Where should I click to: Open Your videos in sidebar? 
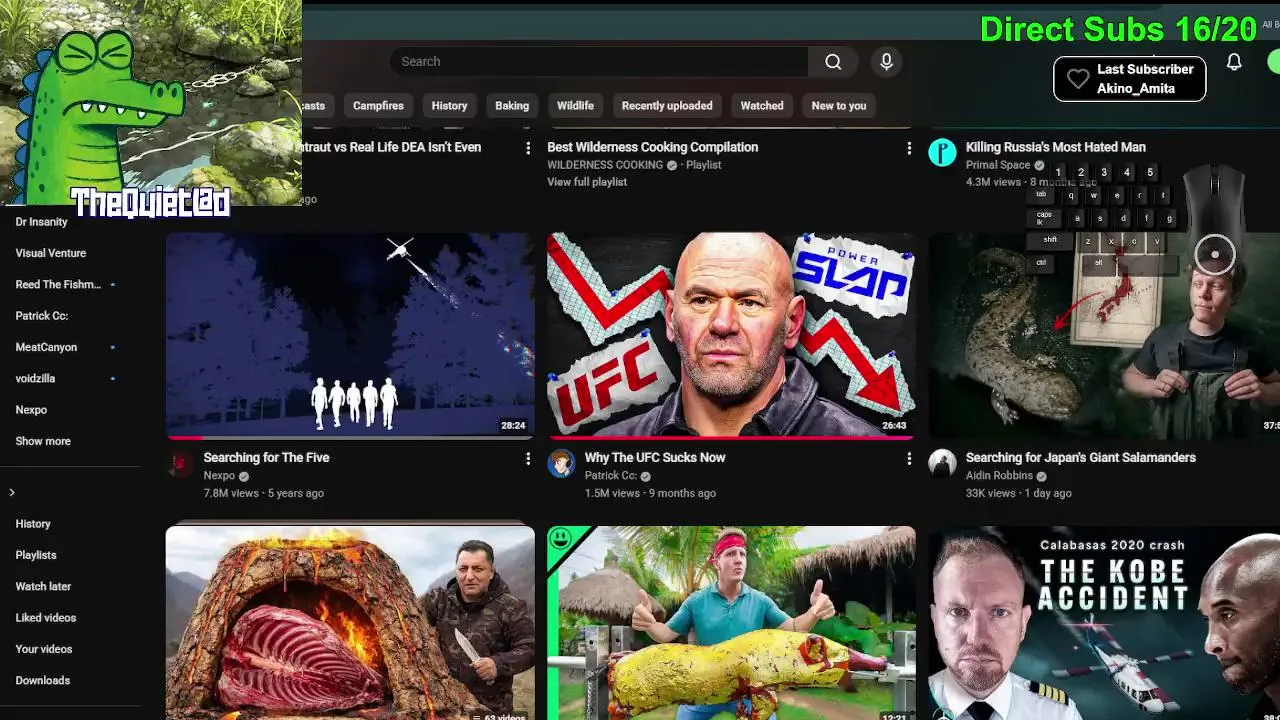[x=44, y=649]
